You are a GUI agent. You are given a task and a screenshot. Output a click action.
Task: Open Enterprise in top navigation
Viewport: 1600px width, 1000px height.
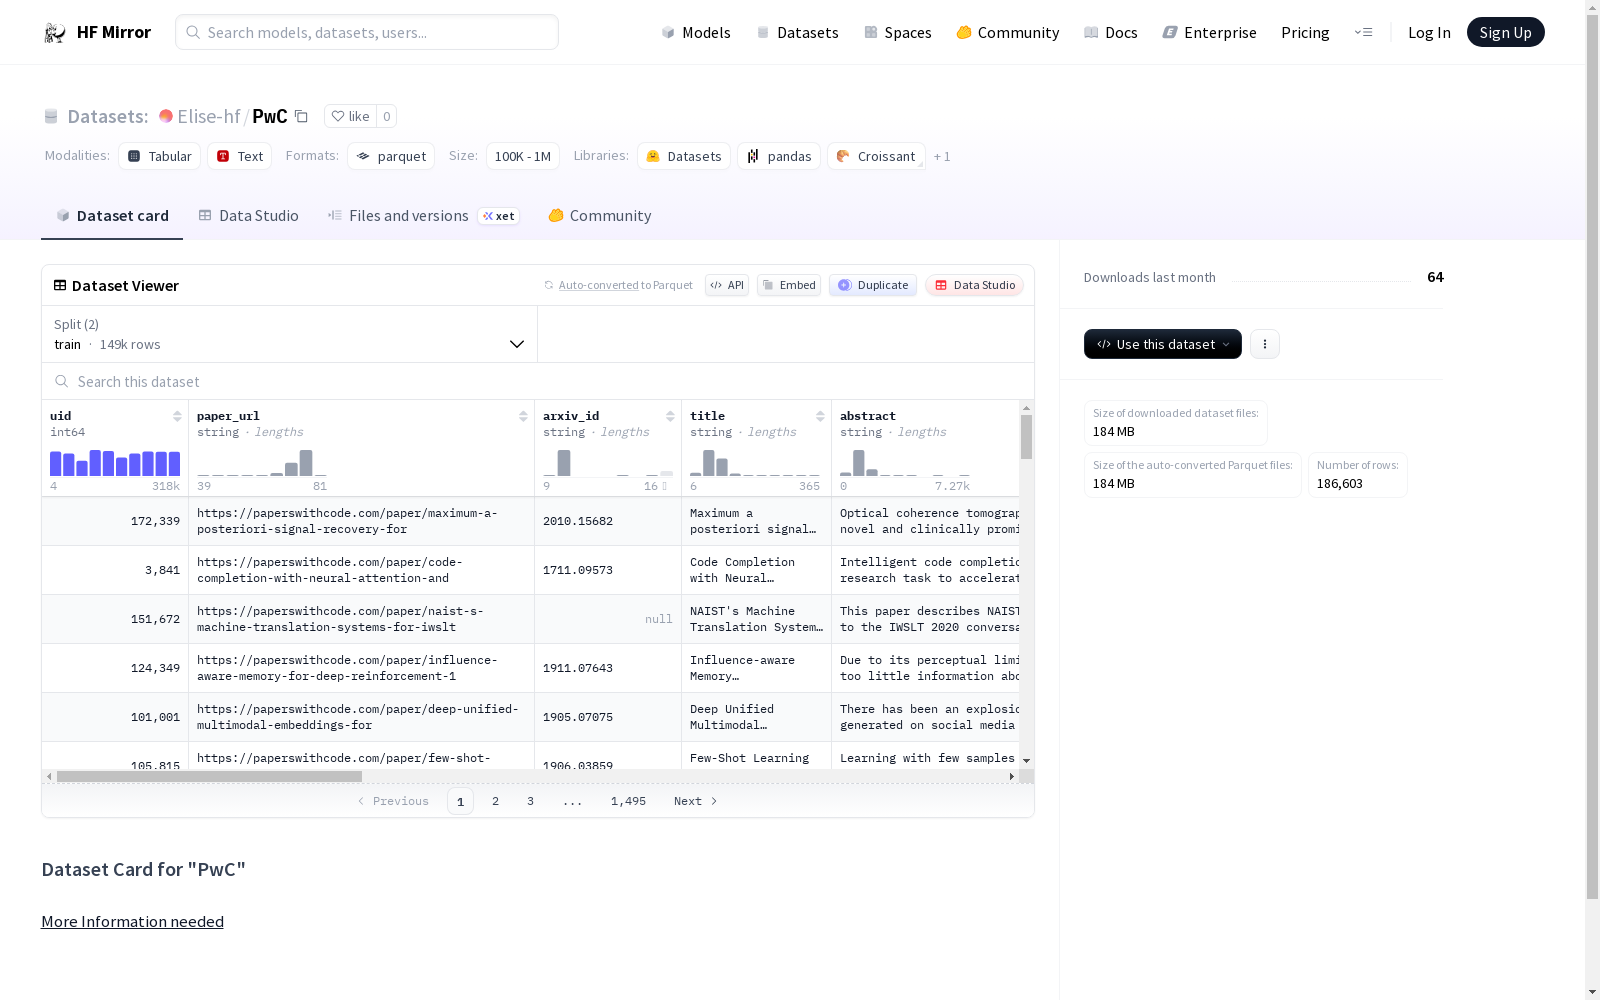1210,32
